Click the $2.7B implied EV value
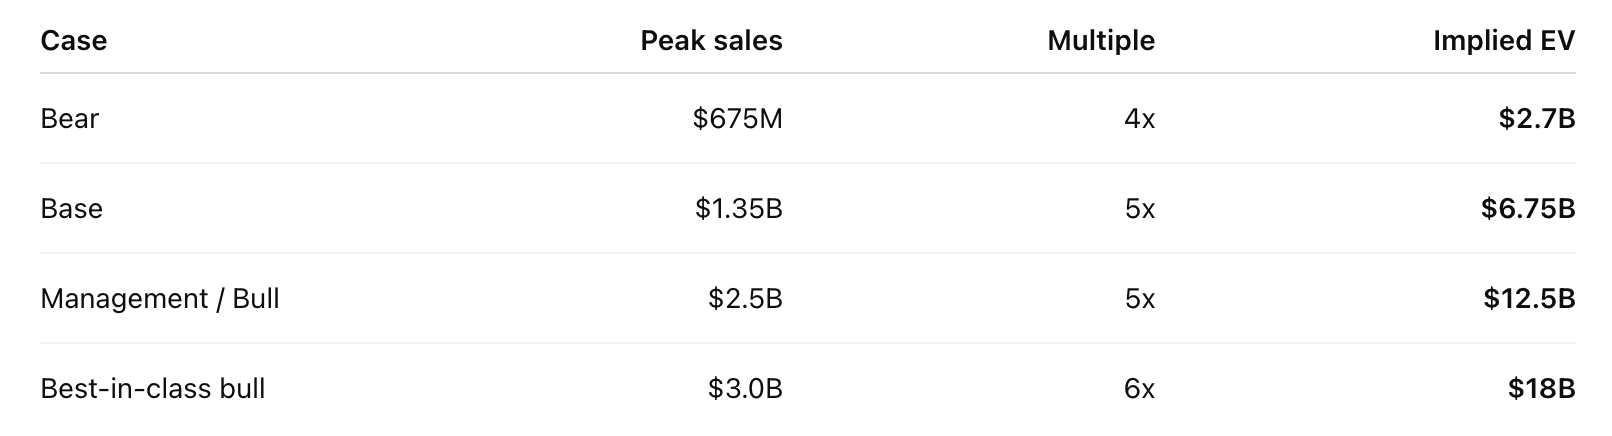1612x436 pixels. (1536, 119)
